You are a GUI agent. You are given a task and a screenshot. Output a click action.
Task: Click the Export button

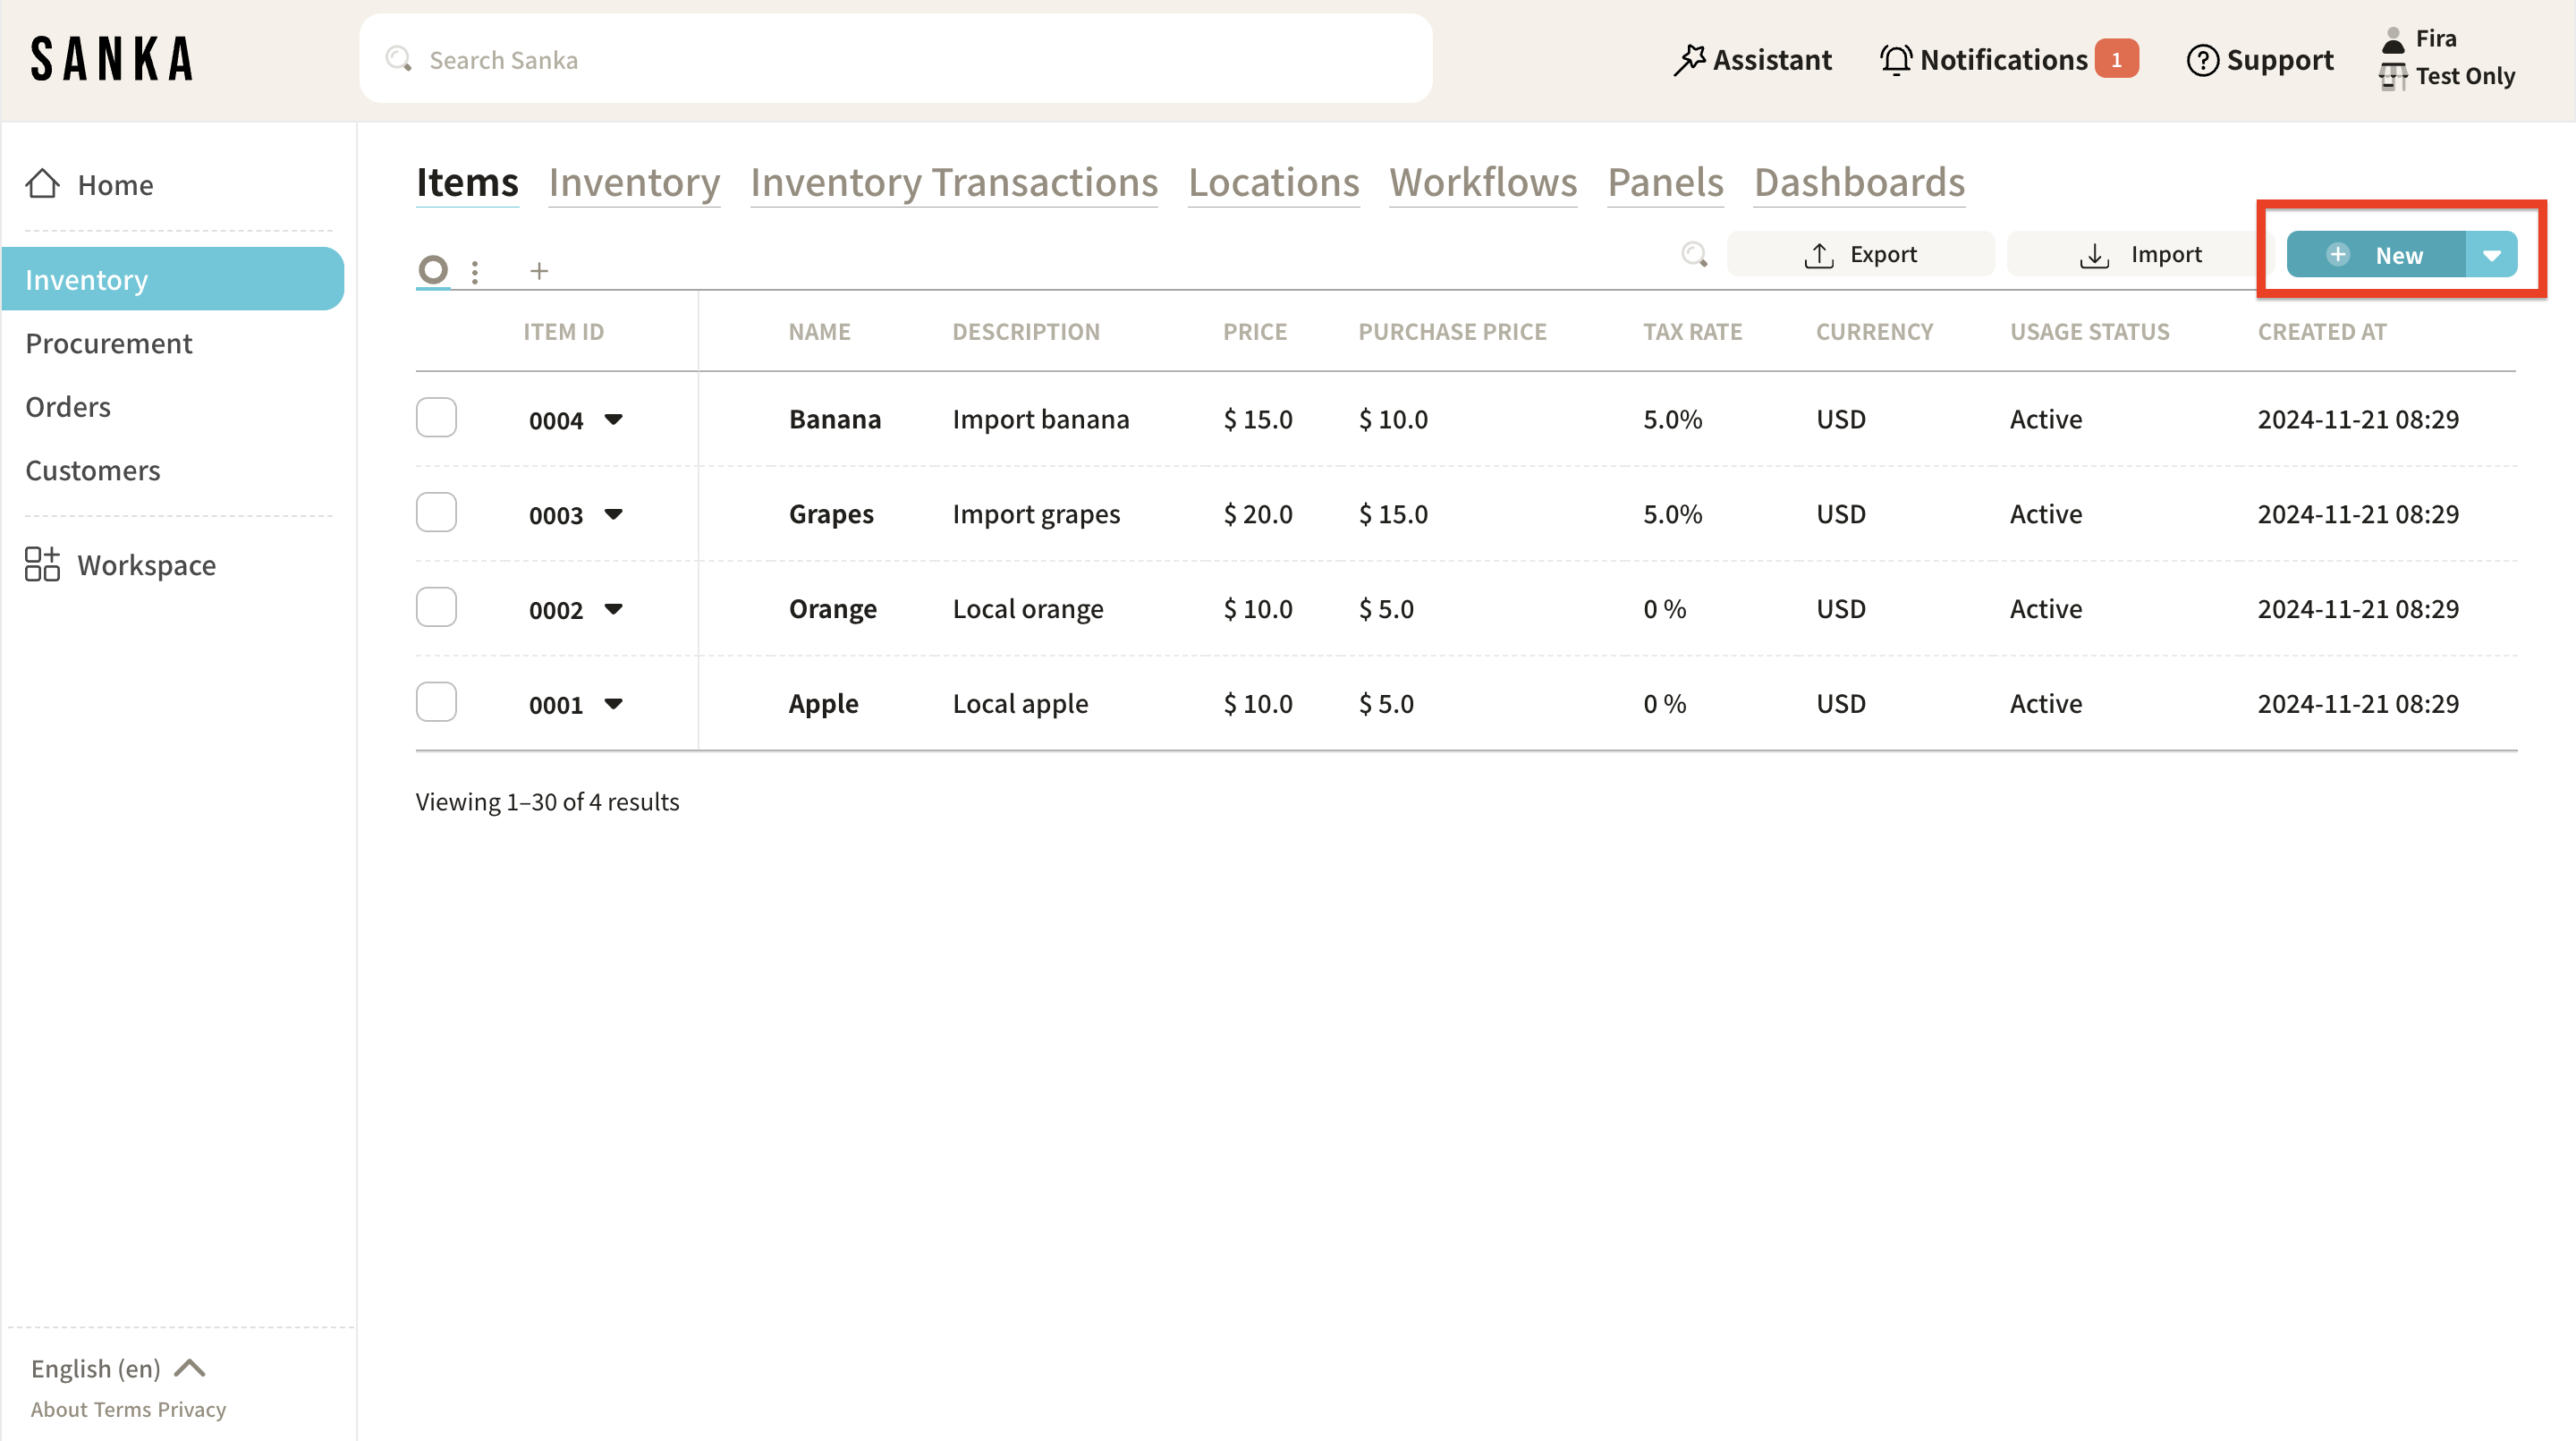pos(1860,255)
